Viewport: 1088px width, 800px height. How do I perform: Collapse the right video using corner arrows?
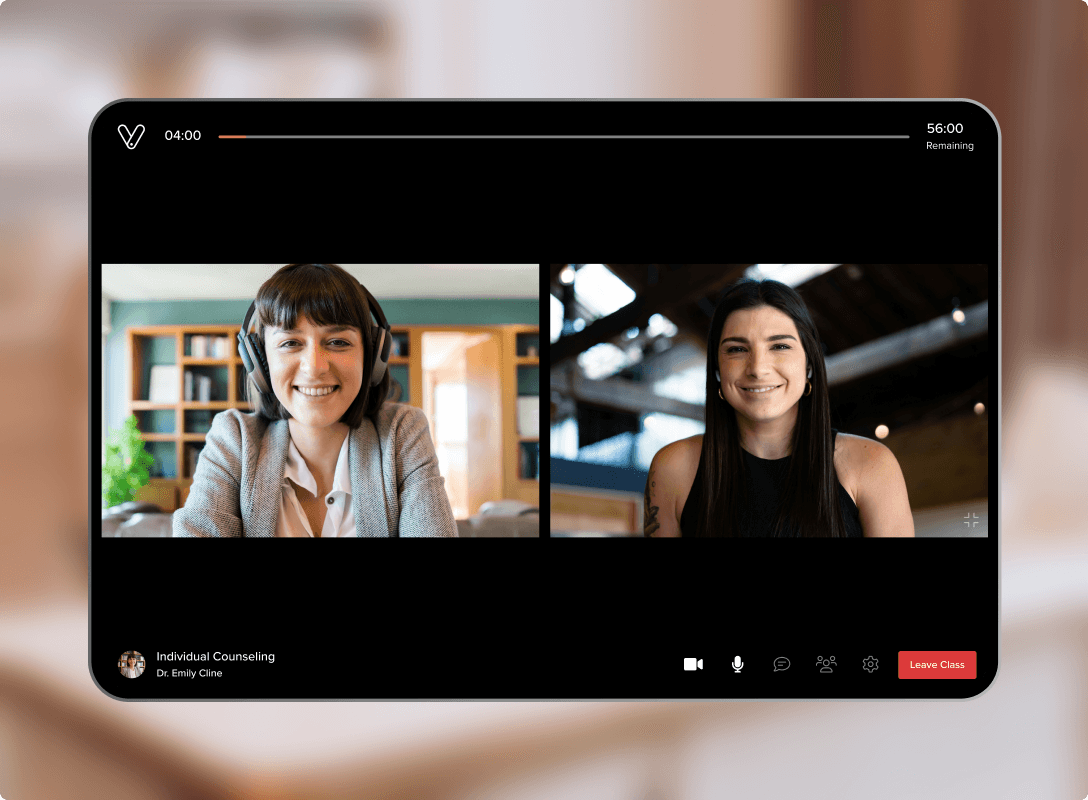pyautogui.click(x=971, y=520)
